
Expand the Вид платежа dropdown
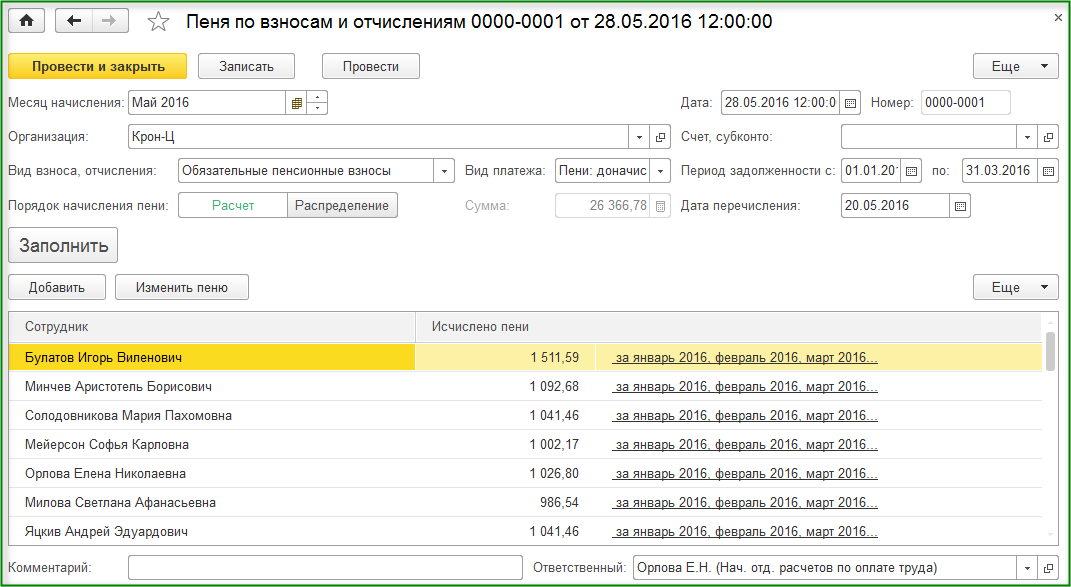point(660,171)
